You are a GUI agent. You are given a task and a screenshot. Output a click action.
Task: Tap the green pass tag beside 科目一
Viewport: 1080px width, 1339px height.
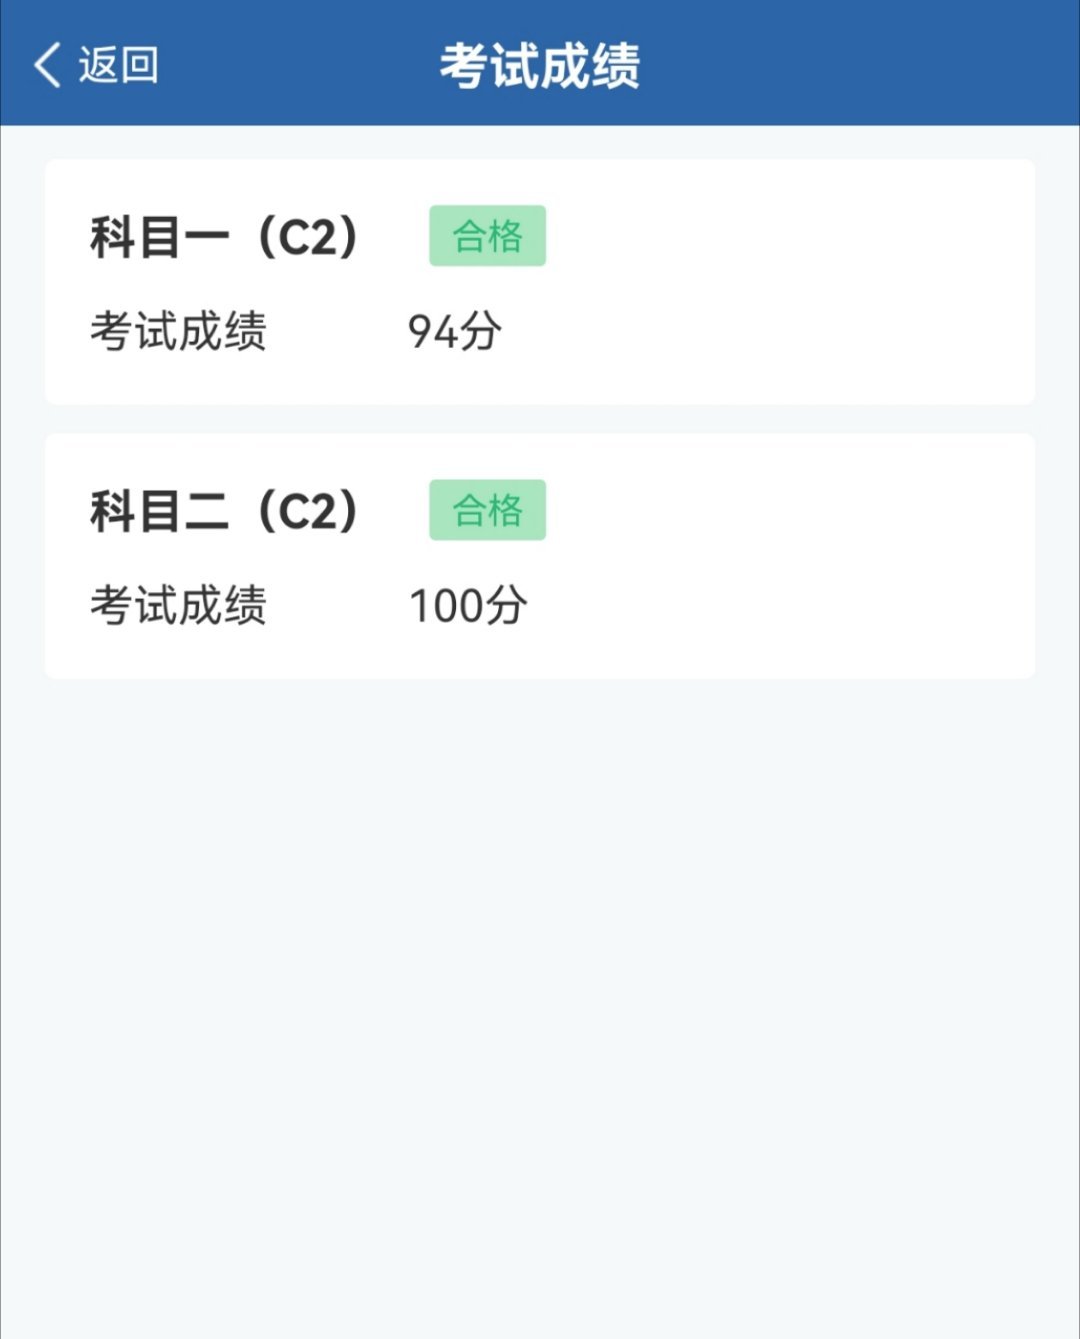487,236
